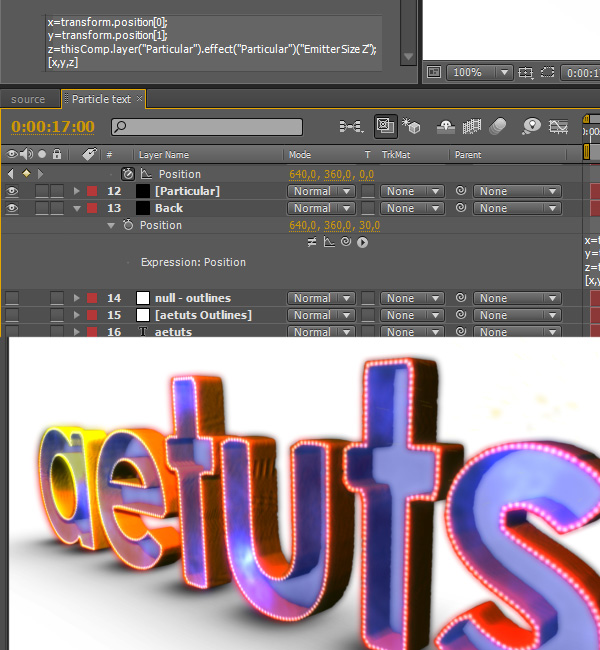The height and width of the screenshot is (650, 600).
Task: Open TrkMat dropdown for Back layer
Action: [x=412, y=208]
